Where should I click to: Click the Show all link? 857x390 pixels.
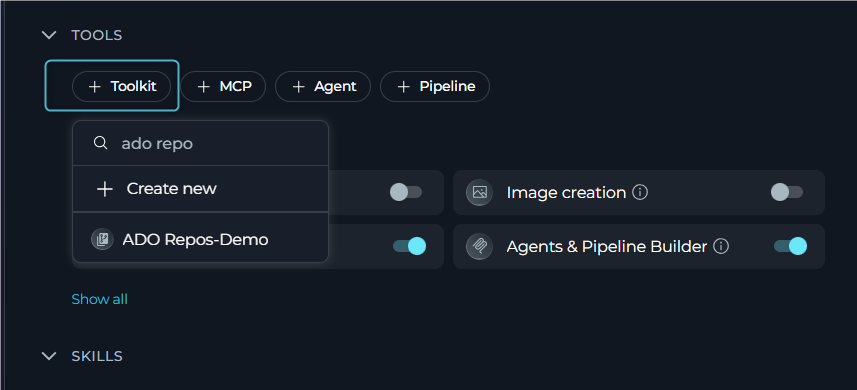point(99,299)
